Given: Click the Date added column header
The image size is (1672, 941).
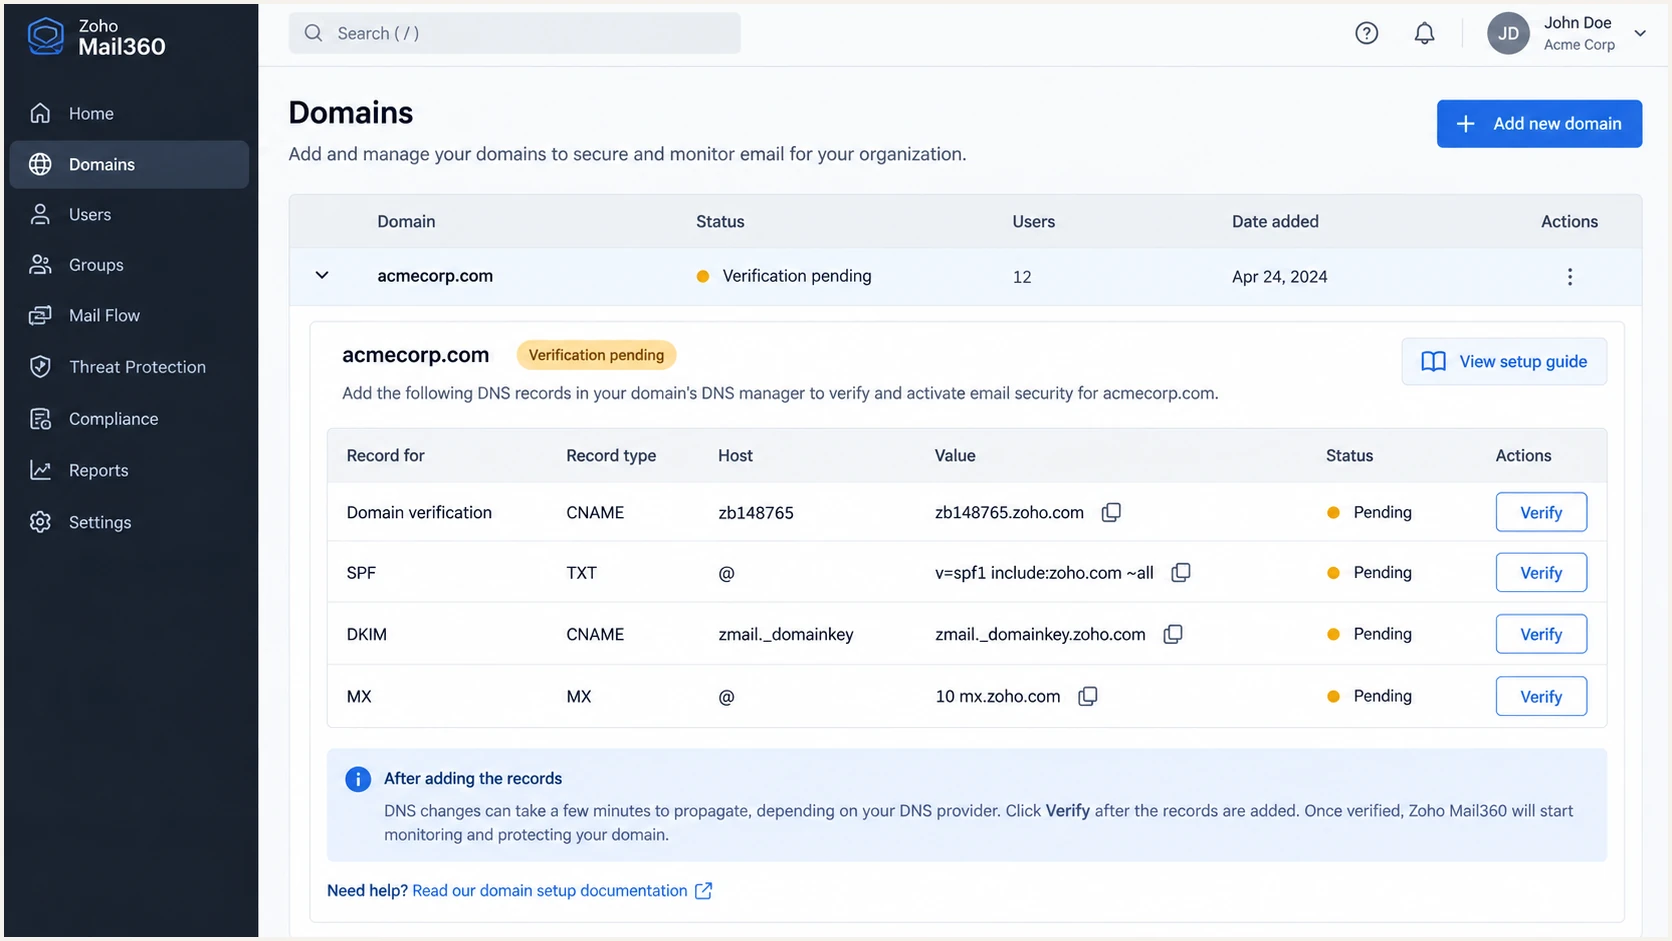Looking at the screenshot, I should click(x=1275, y=221).
